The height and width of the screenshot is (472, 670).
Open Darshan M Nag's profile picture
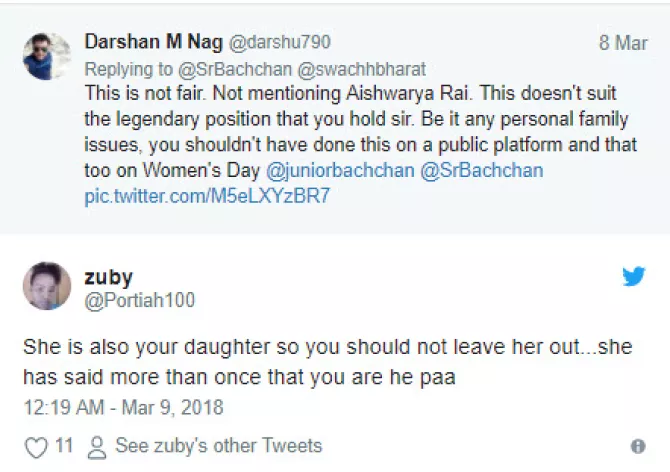tap(46, 56)
